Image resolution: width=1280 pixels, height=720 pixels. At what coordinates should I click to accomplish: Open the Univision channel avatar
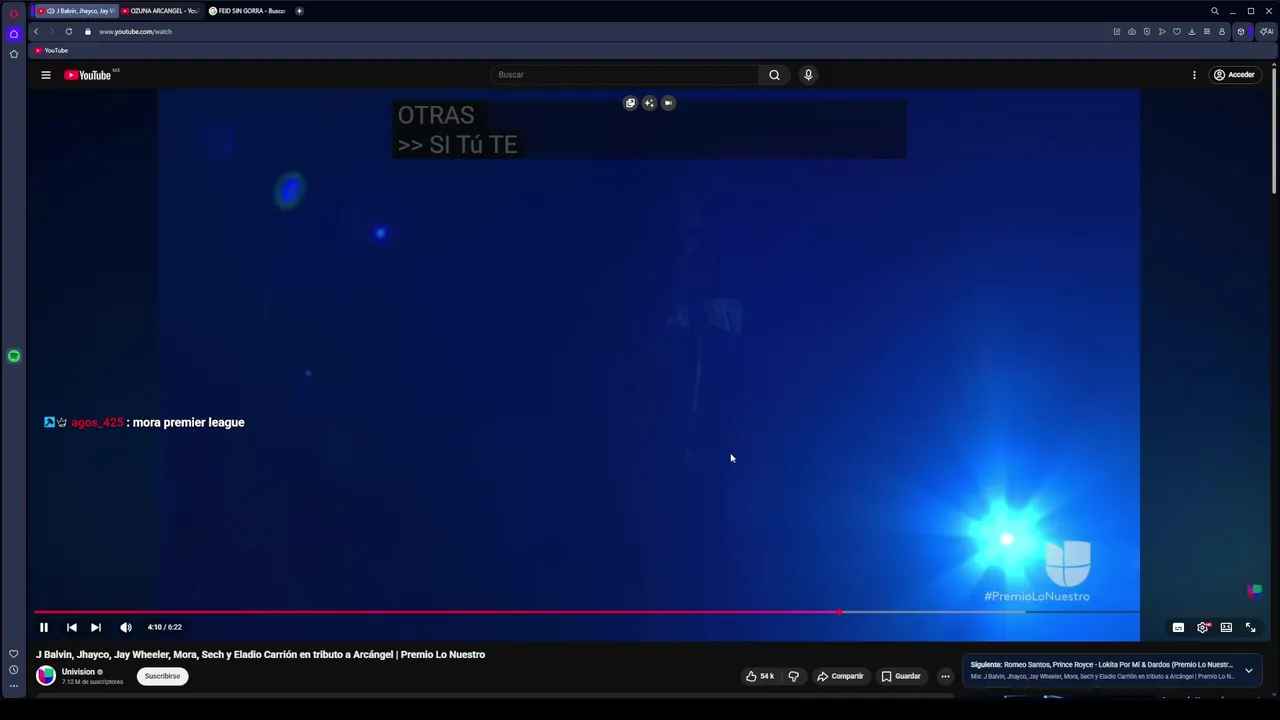coord(46,676)
